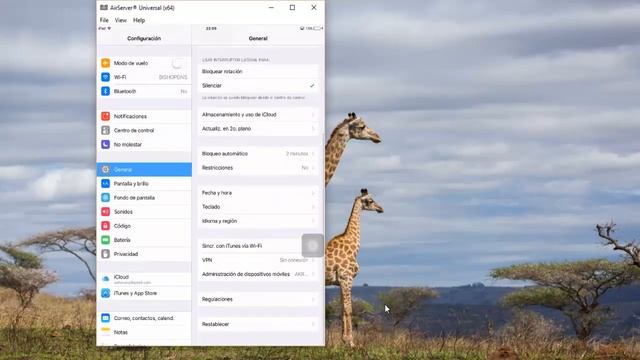Open Almacenamiento y uso de iCloud
This screenshot has width=640, height=360.
coord(258,115)
